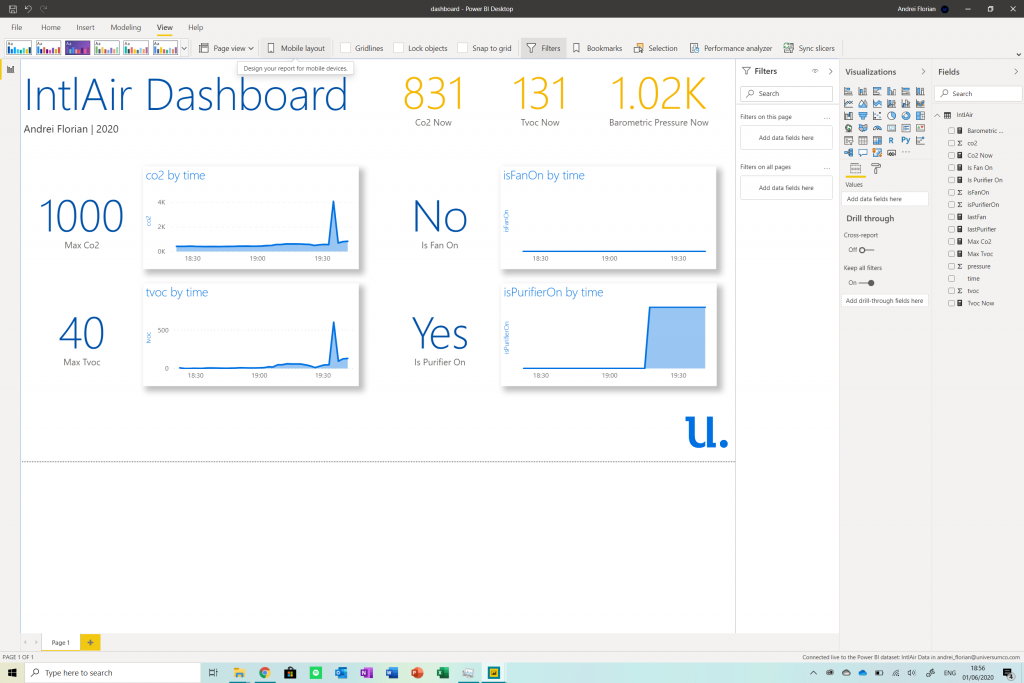The height and width of the screenshot is (683, 1024).
Task: Add a new page with the plus button
Action: tap(89, 642)
